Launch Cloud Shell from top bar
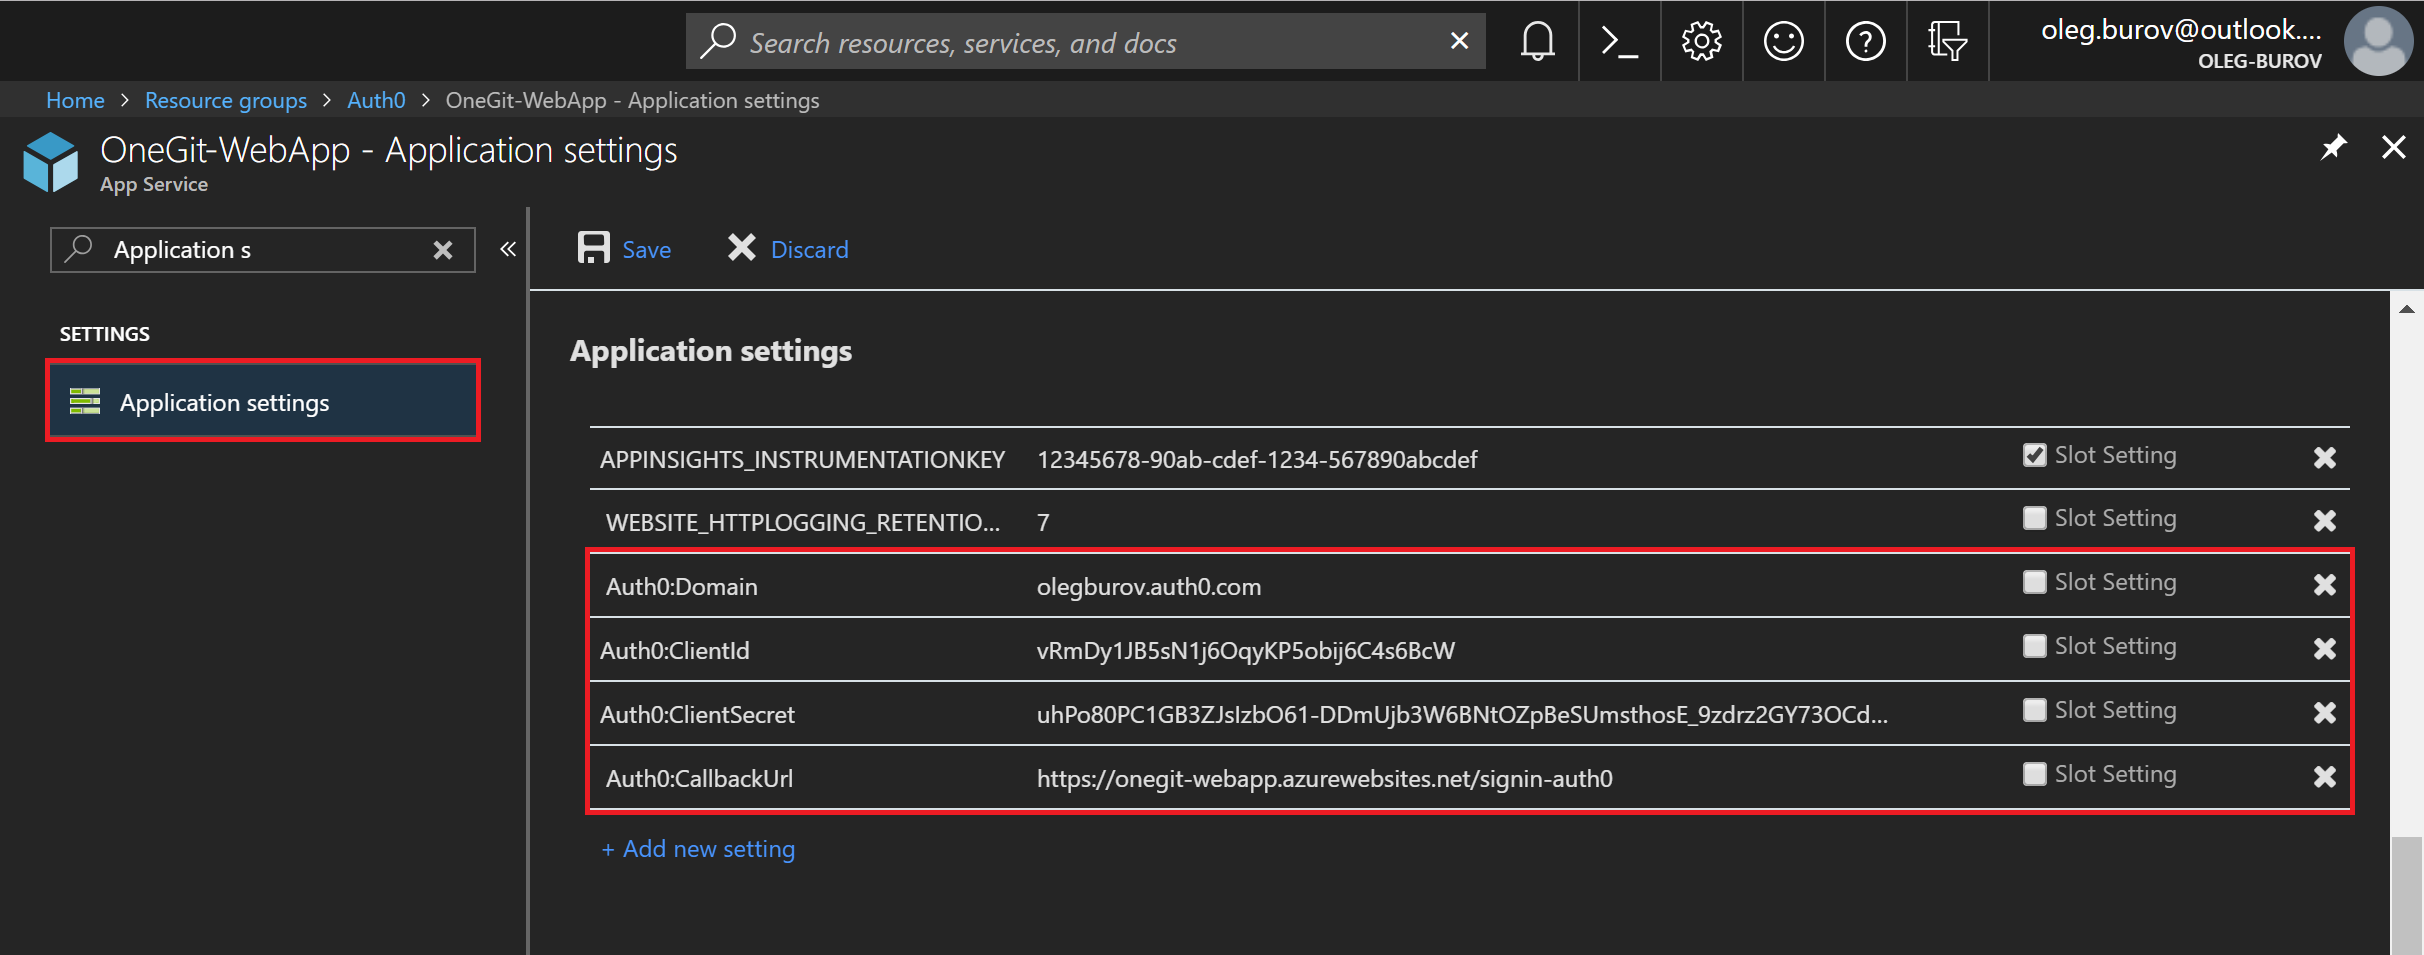This screenshot has width=2424, height=955. (x=1619, y=41)
